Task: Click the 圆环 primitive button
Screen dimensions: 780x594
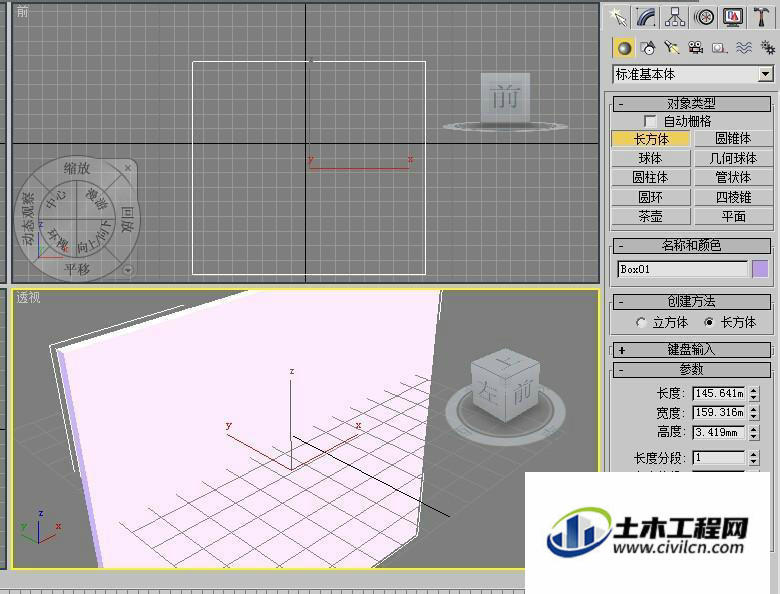Action: click(x=651, y=197)
